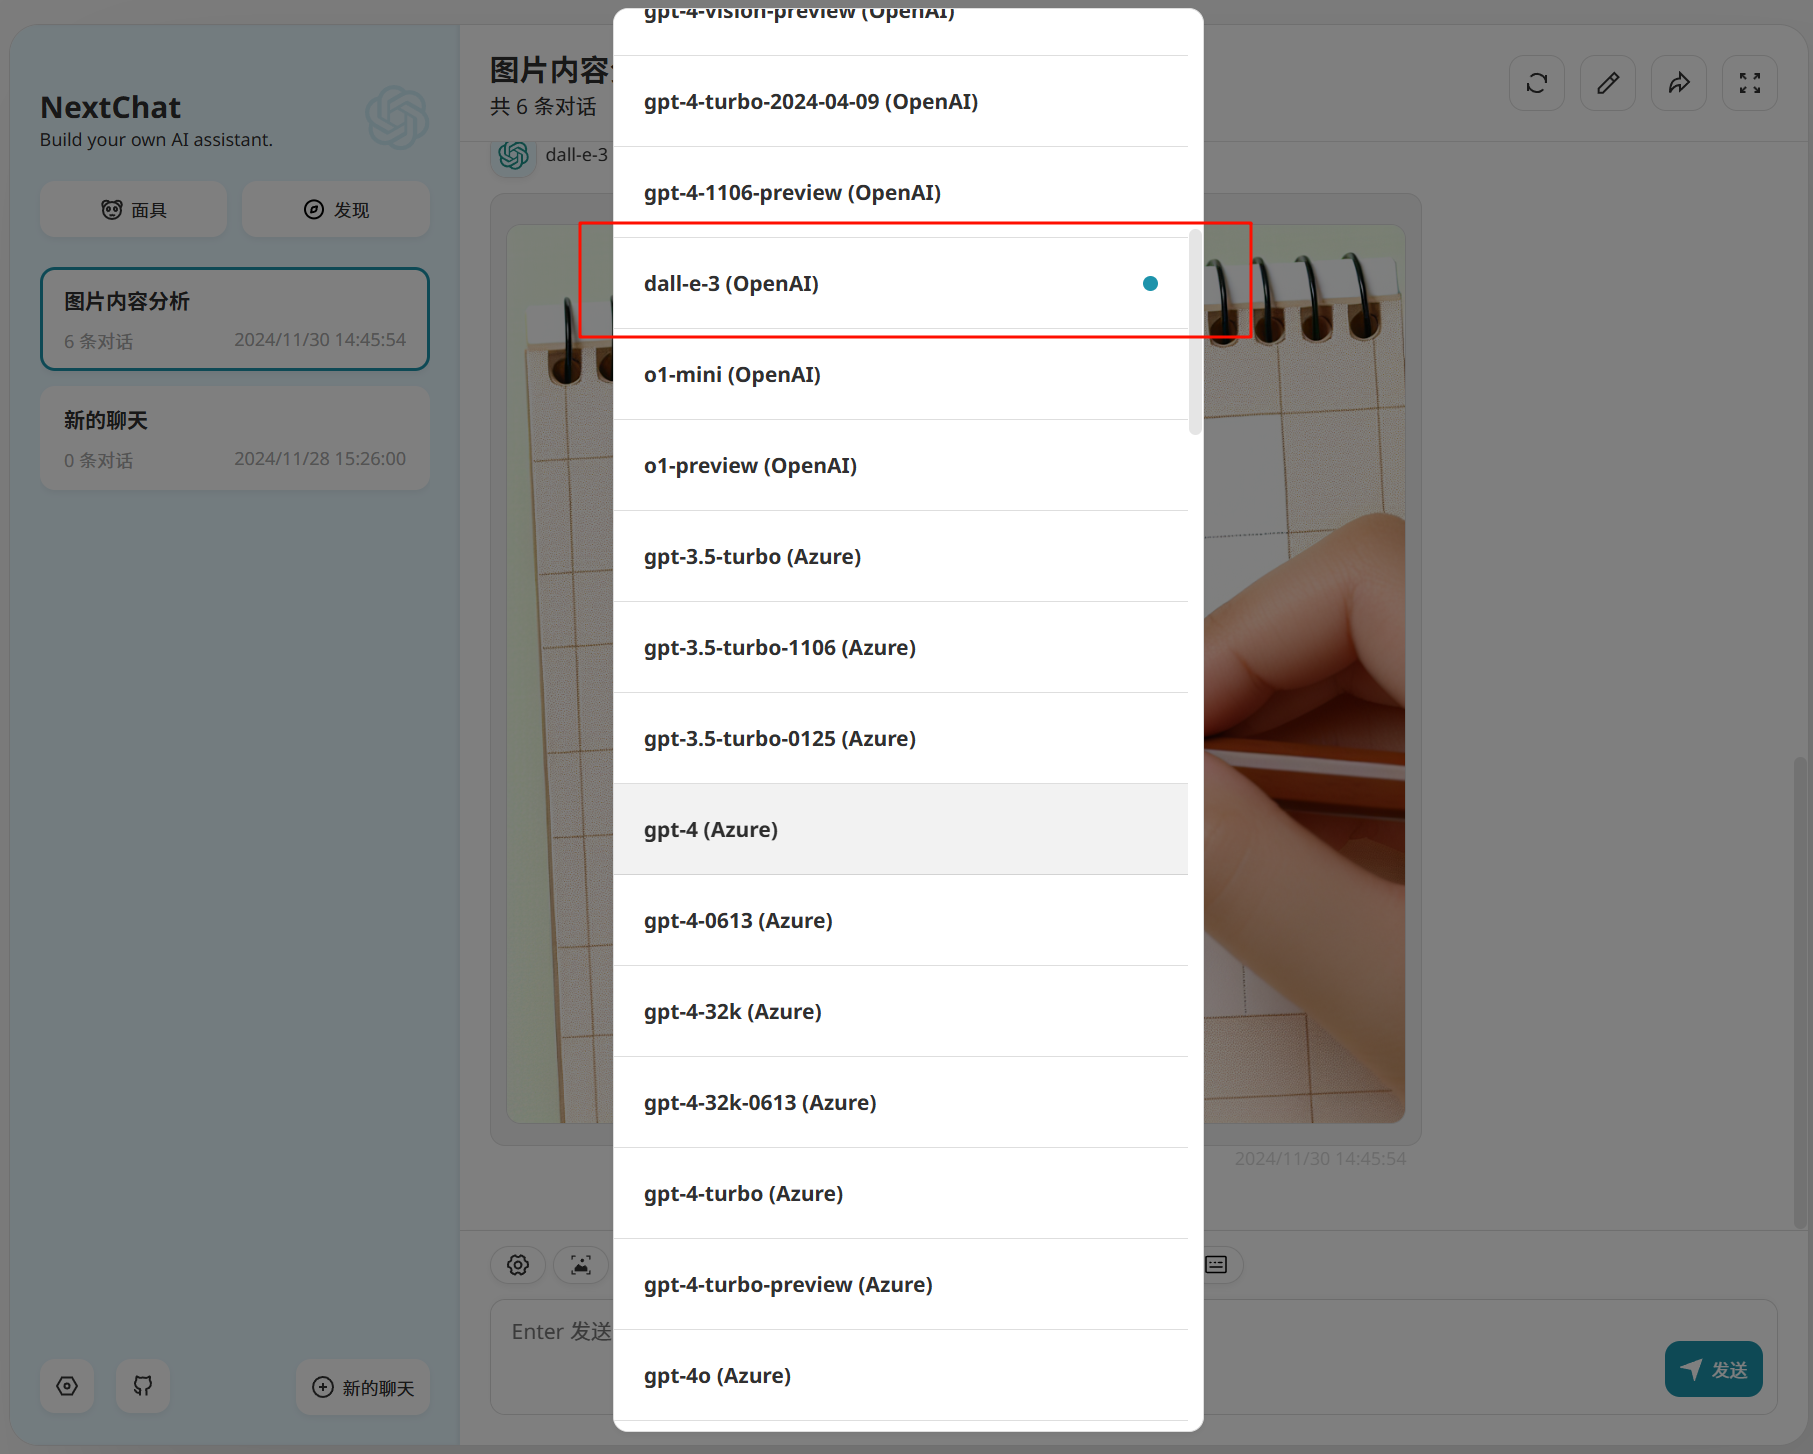
Task: Click the chat window scrollbar
Action: coord(1800,992)
